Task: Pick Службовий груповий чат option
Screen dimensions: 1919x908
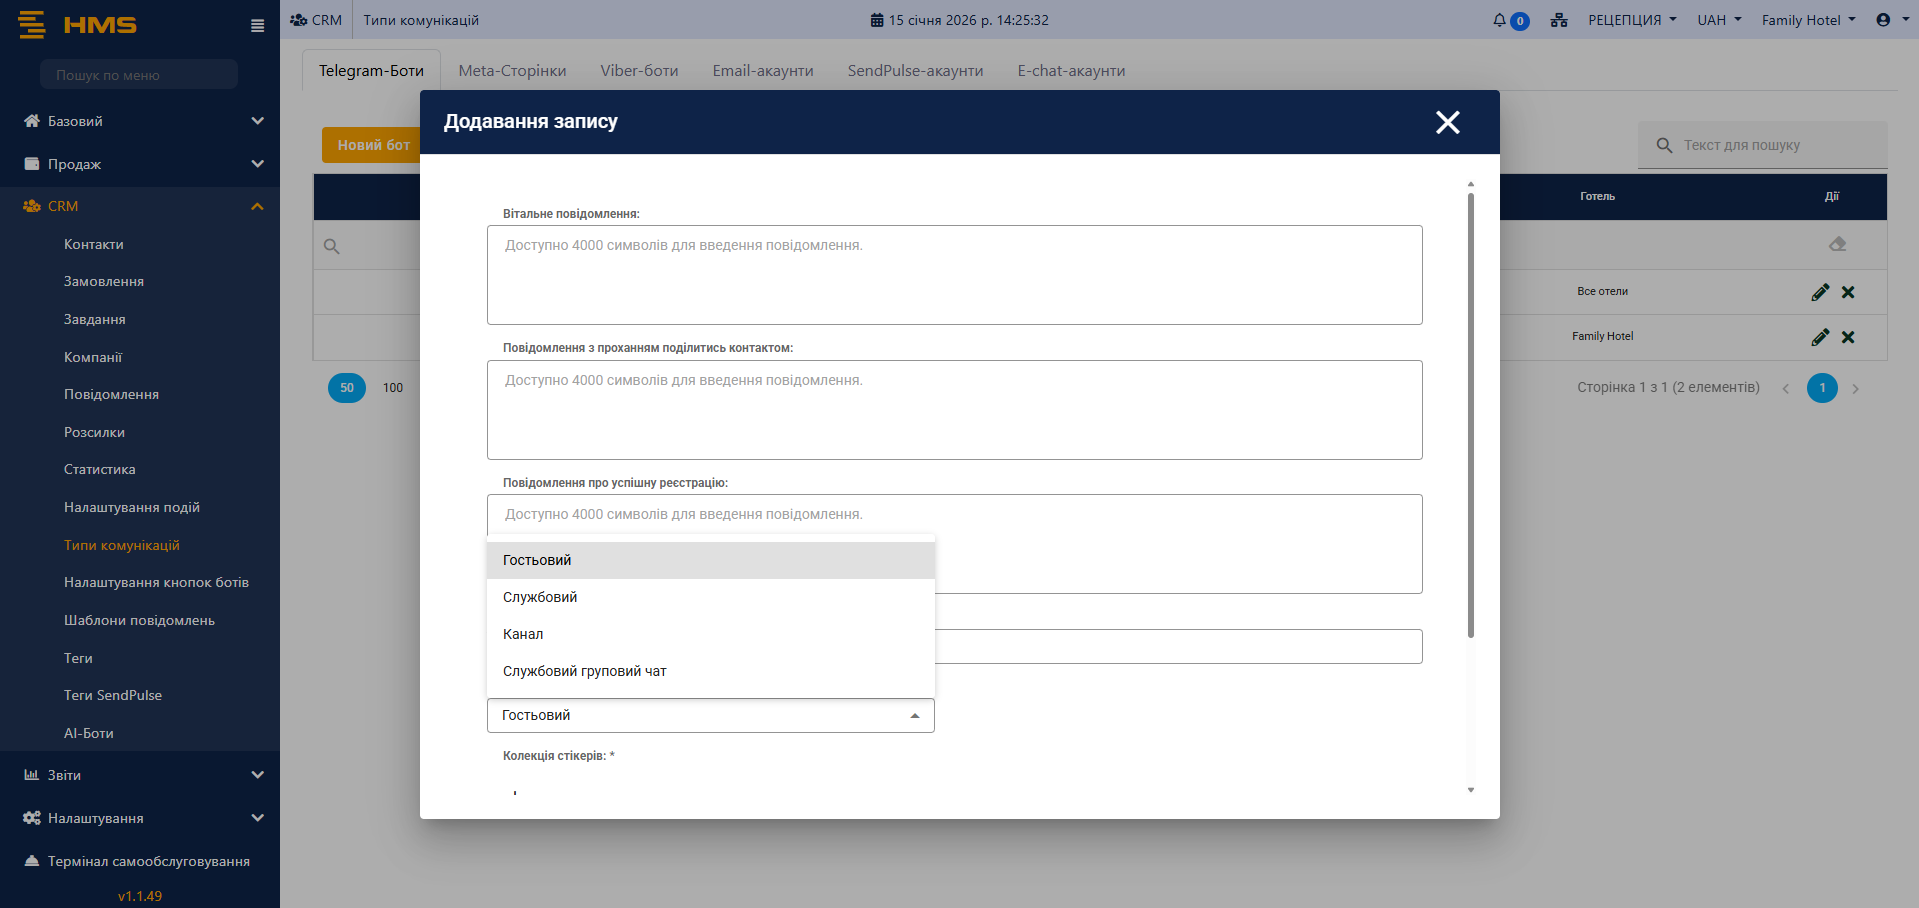Action: (x=584, y=671)
